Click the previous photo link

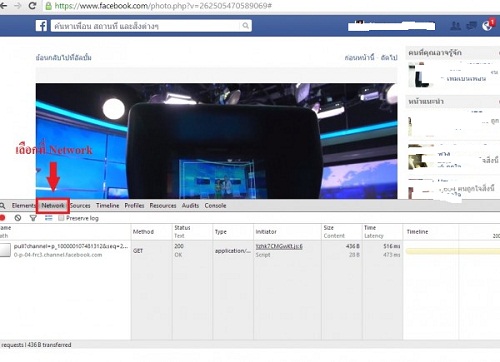click(359, 57)
